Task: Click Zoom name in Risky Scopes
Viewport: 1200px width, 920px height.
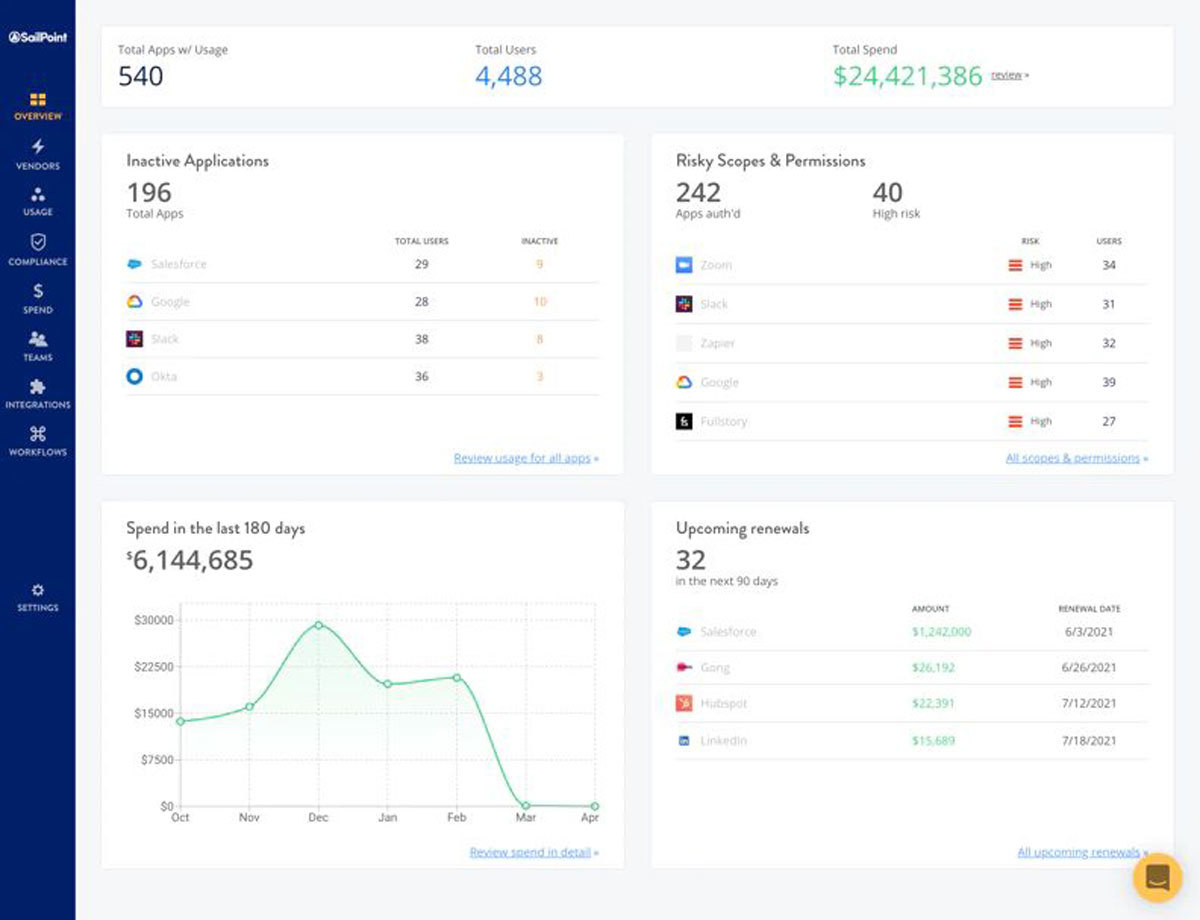Action: [x=716, y=265]
